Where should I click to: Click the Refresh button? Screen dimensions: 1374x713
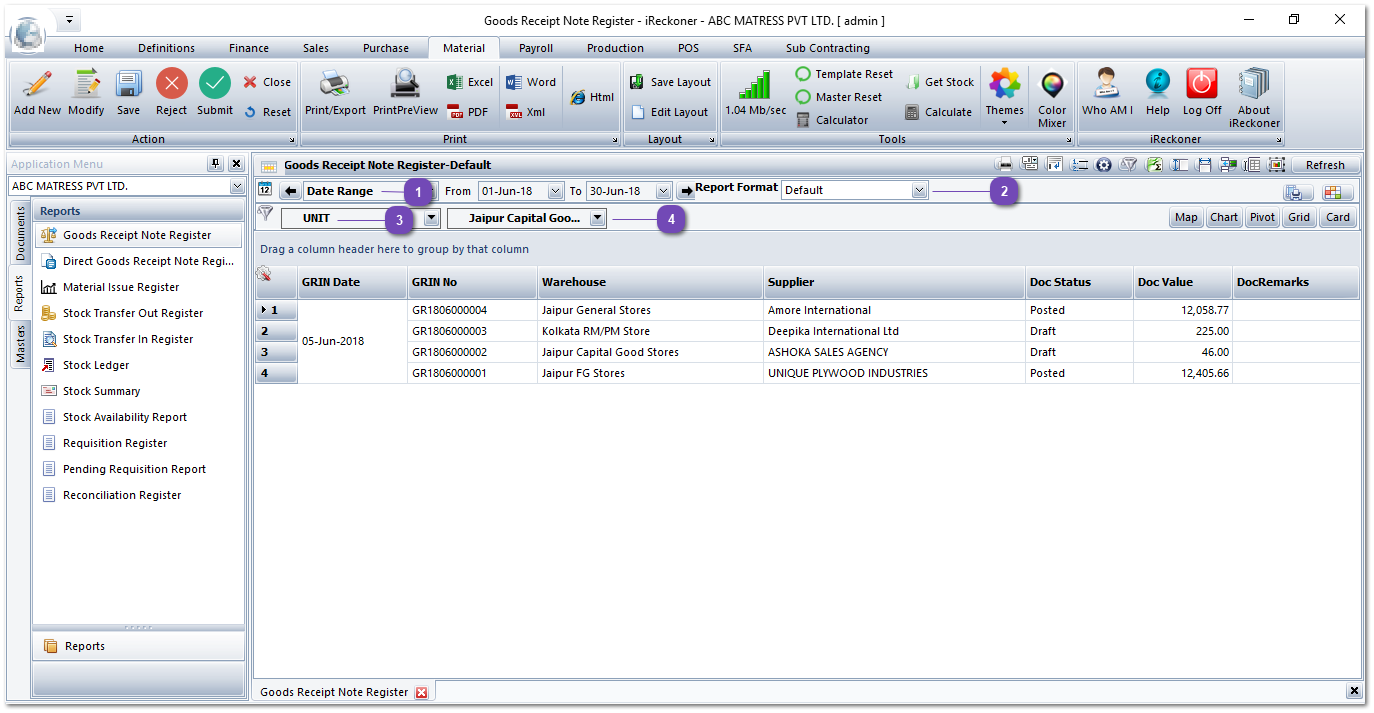click(1325, 165)
